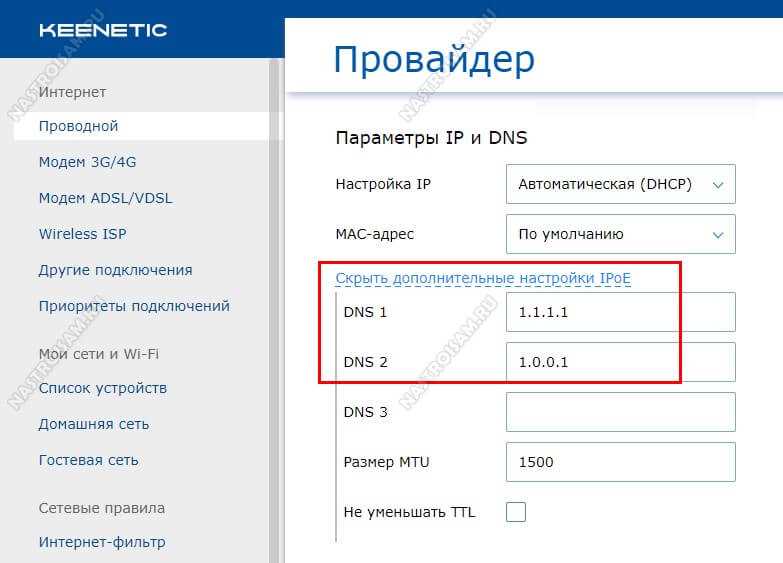Click arrow of Автоматическая (DHCP) dropdown
This screenshot has width=783, height=563.
[x=718, y=185]
